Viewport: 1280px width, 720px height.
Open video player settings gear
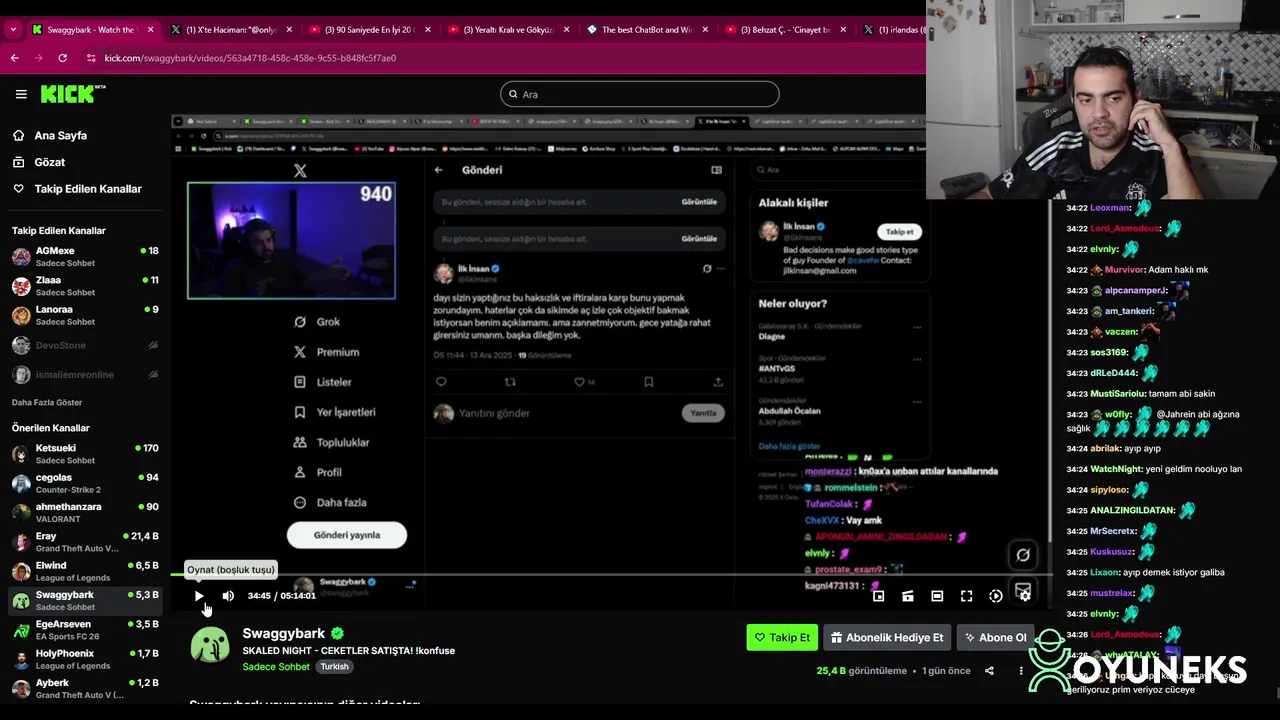pyautogui.click(x=1025, y=596)
